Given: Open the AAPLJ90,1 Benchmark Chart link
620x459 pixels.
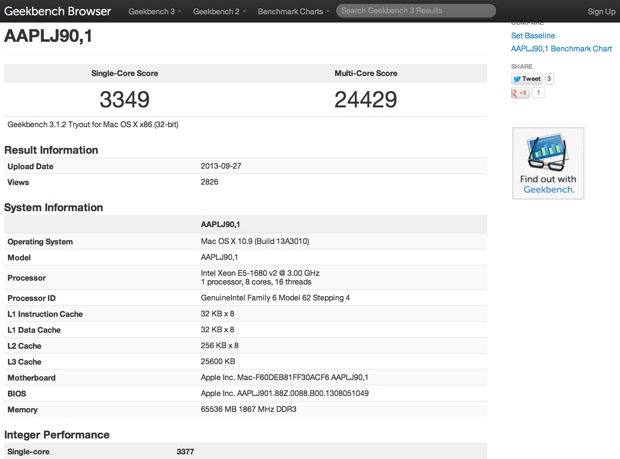Looking at the screenshot, I should pos(561,49).
